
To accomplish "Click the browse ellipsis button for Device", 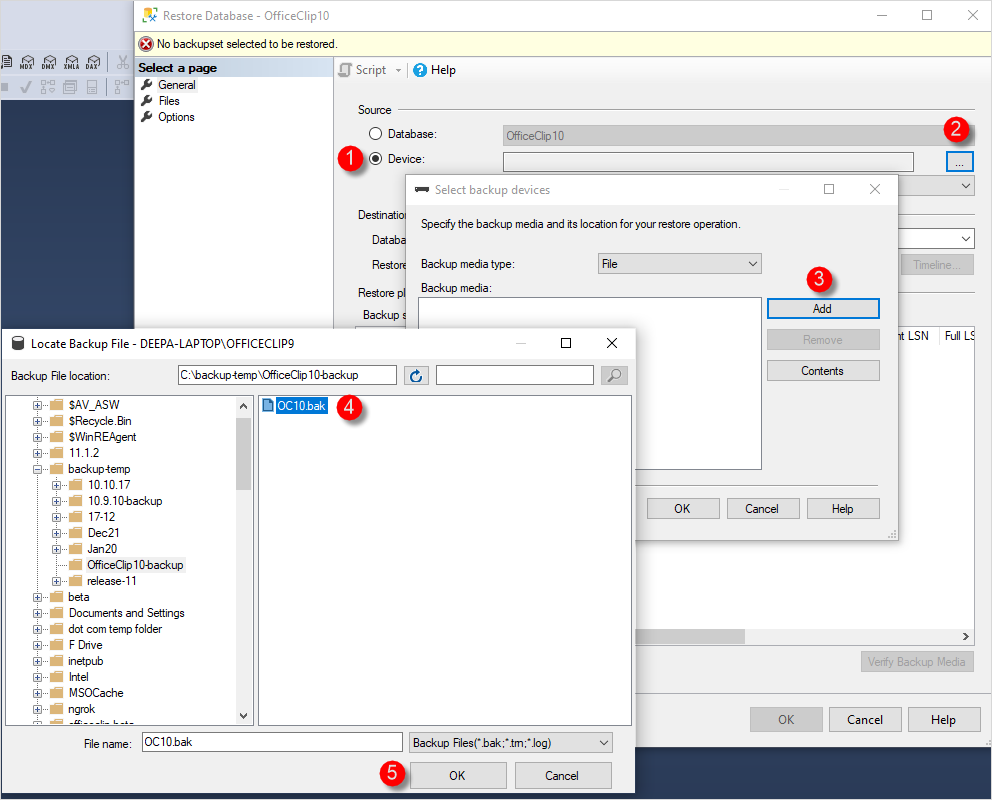I will click(959, 162).
